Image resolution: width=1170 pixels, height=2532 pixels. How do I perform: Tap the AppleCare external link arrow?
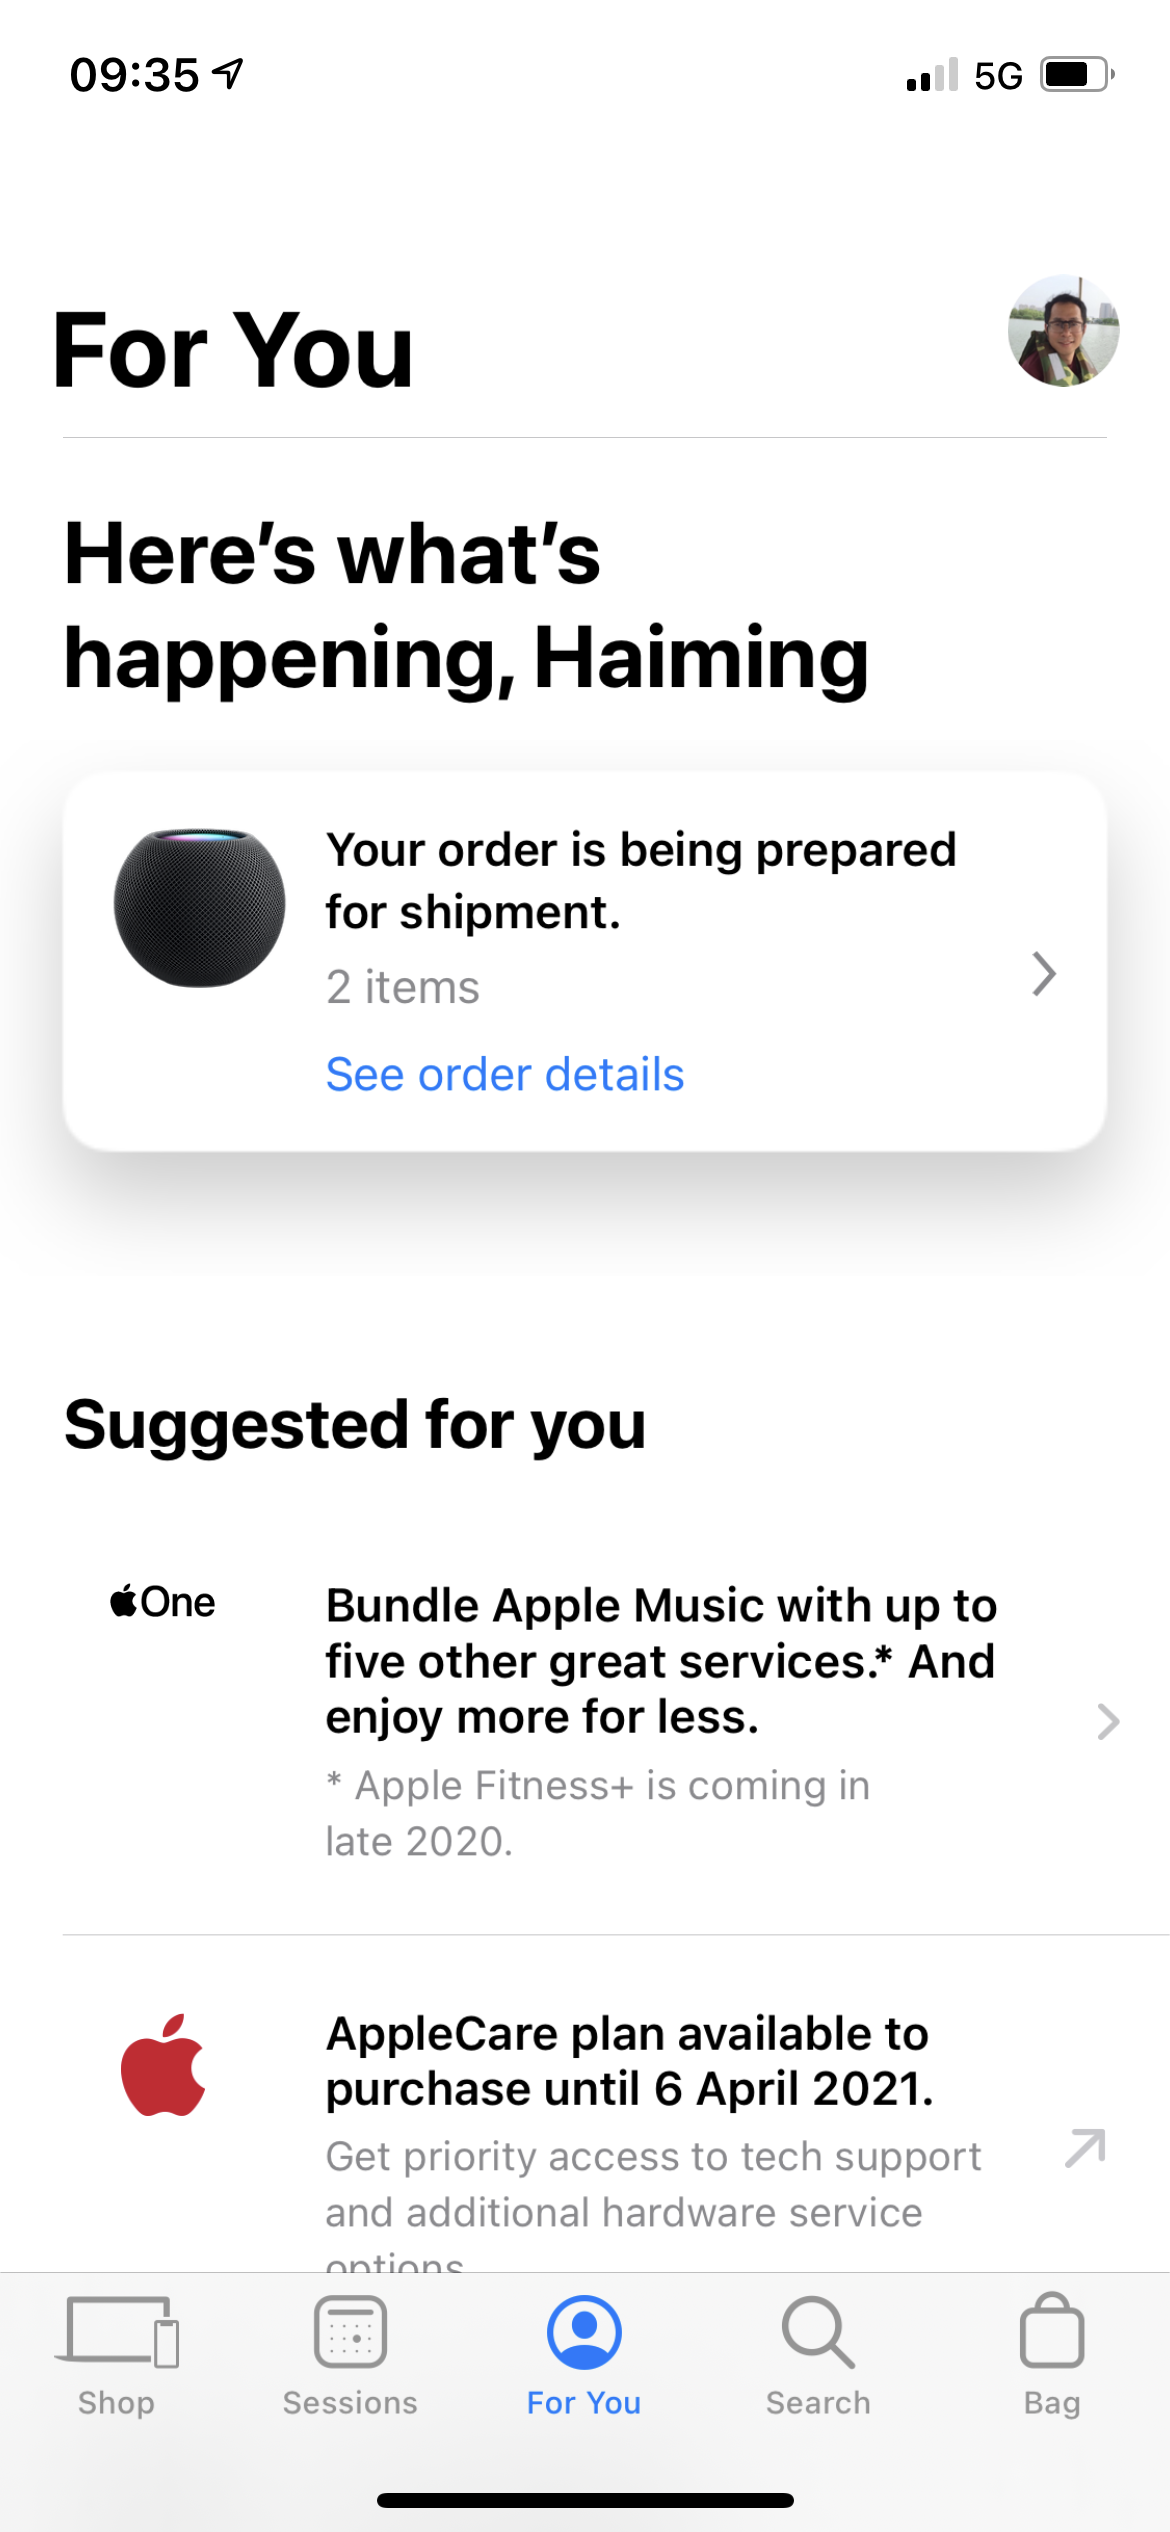pos(1085,2147)
